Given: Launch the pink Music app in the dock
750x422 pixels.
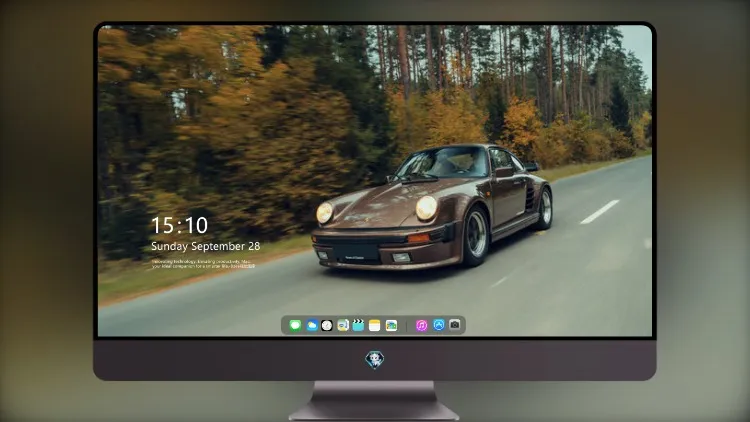Looking at the screenshot, I should pos(421,325).
